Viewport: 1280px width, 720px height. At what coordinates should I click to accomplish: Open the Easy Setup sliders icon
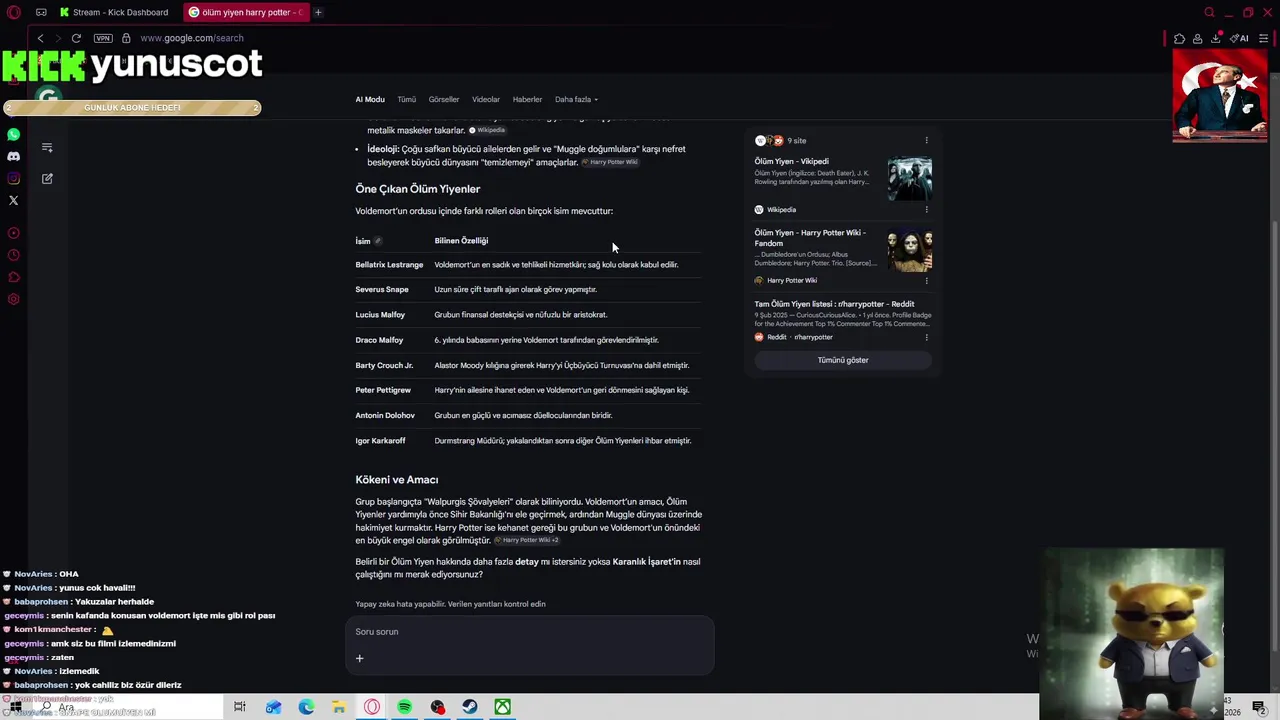click(x=1263, y=38)
